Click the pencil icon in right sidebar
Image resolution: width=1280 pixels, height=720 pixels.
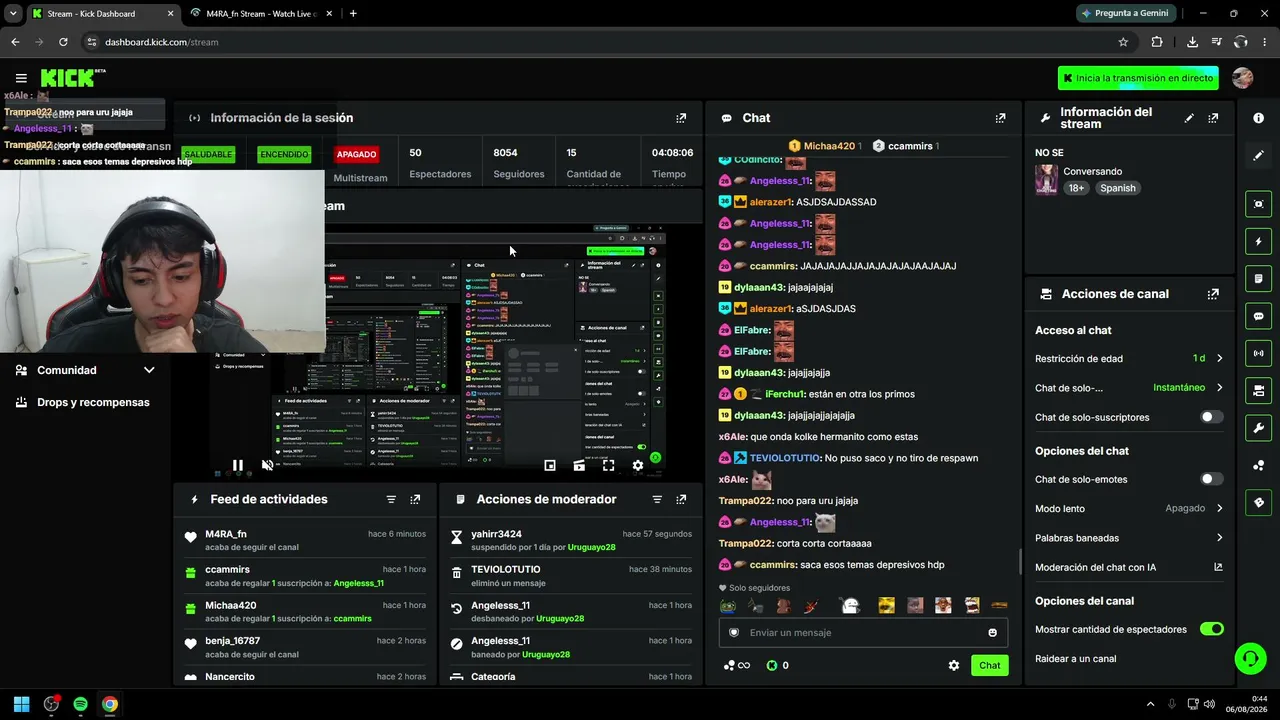click(x=1259, y=155)
